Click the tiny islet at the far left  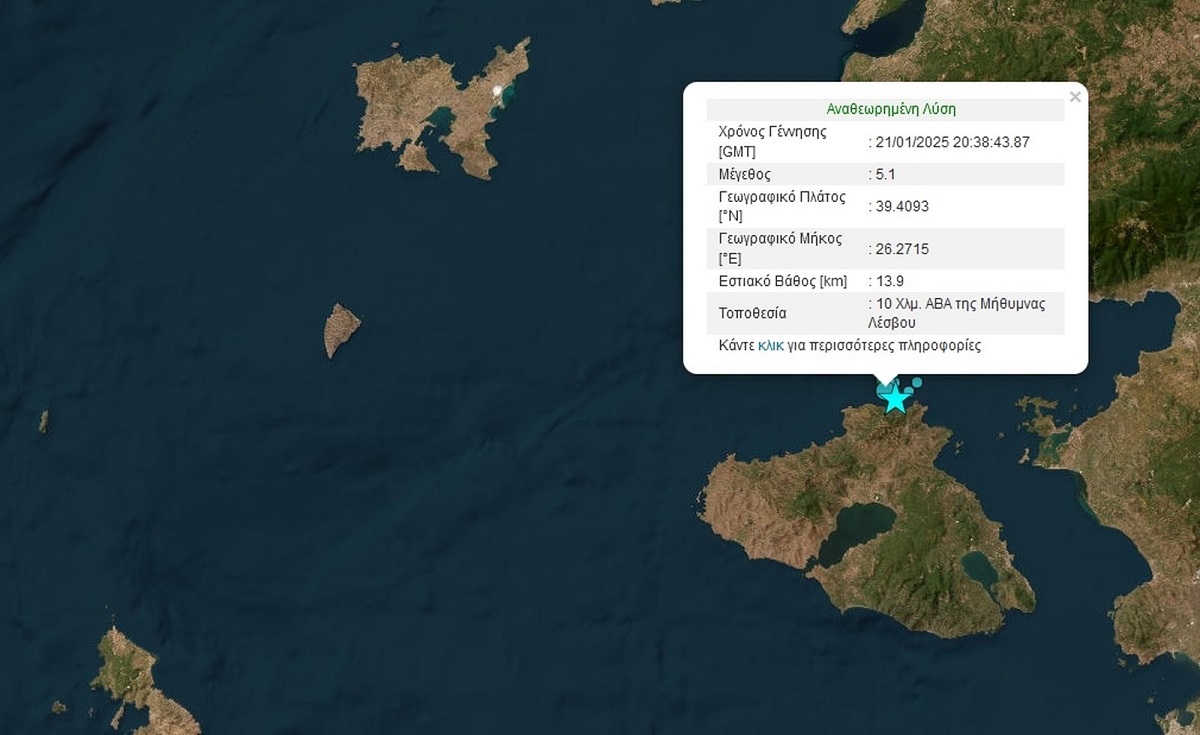43,421
